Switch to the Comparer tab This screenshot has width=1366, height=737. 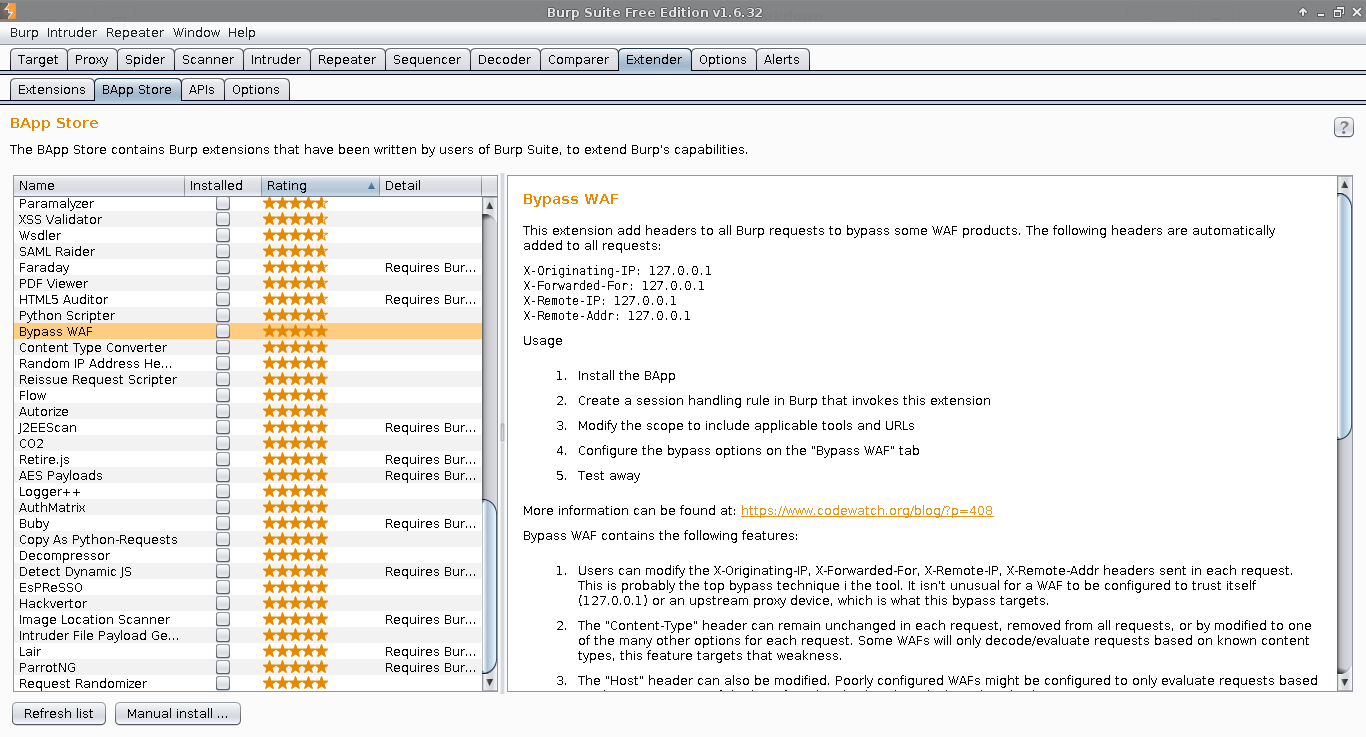pos(578,60)
